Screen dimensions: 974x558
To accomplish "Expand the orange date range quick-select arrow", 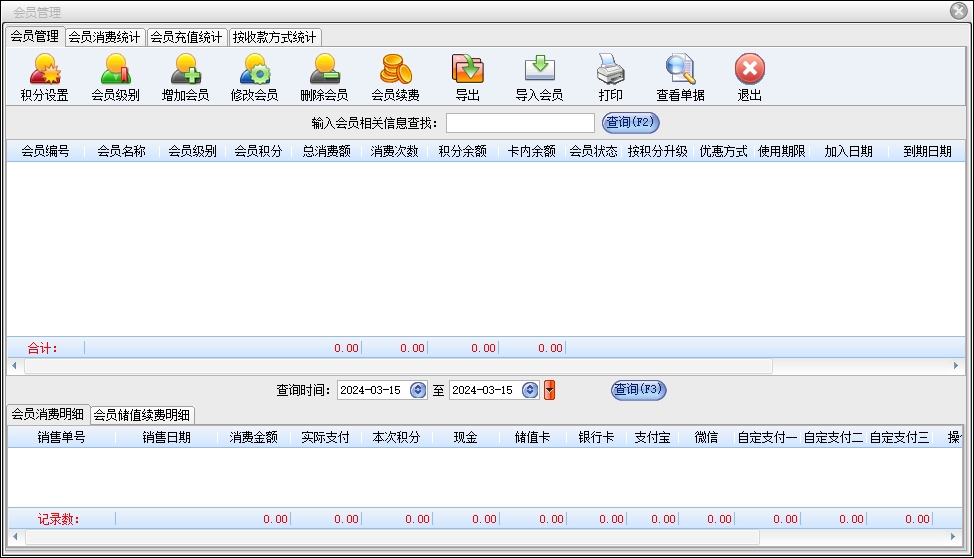I will click(549, 390).
